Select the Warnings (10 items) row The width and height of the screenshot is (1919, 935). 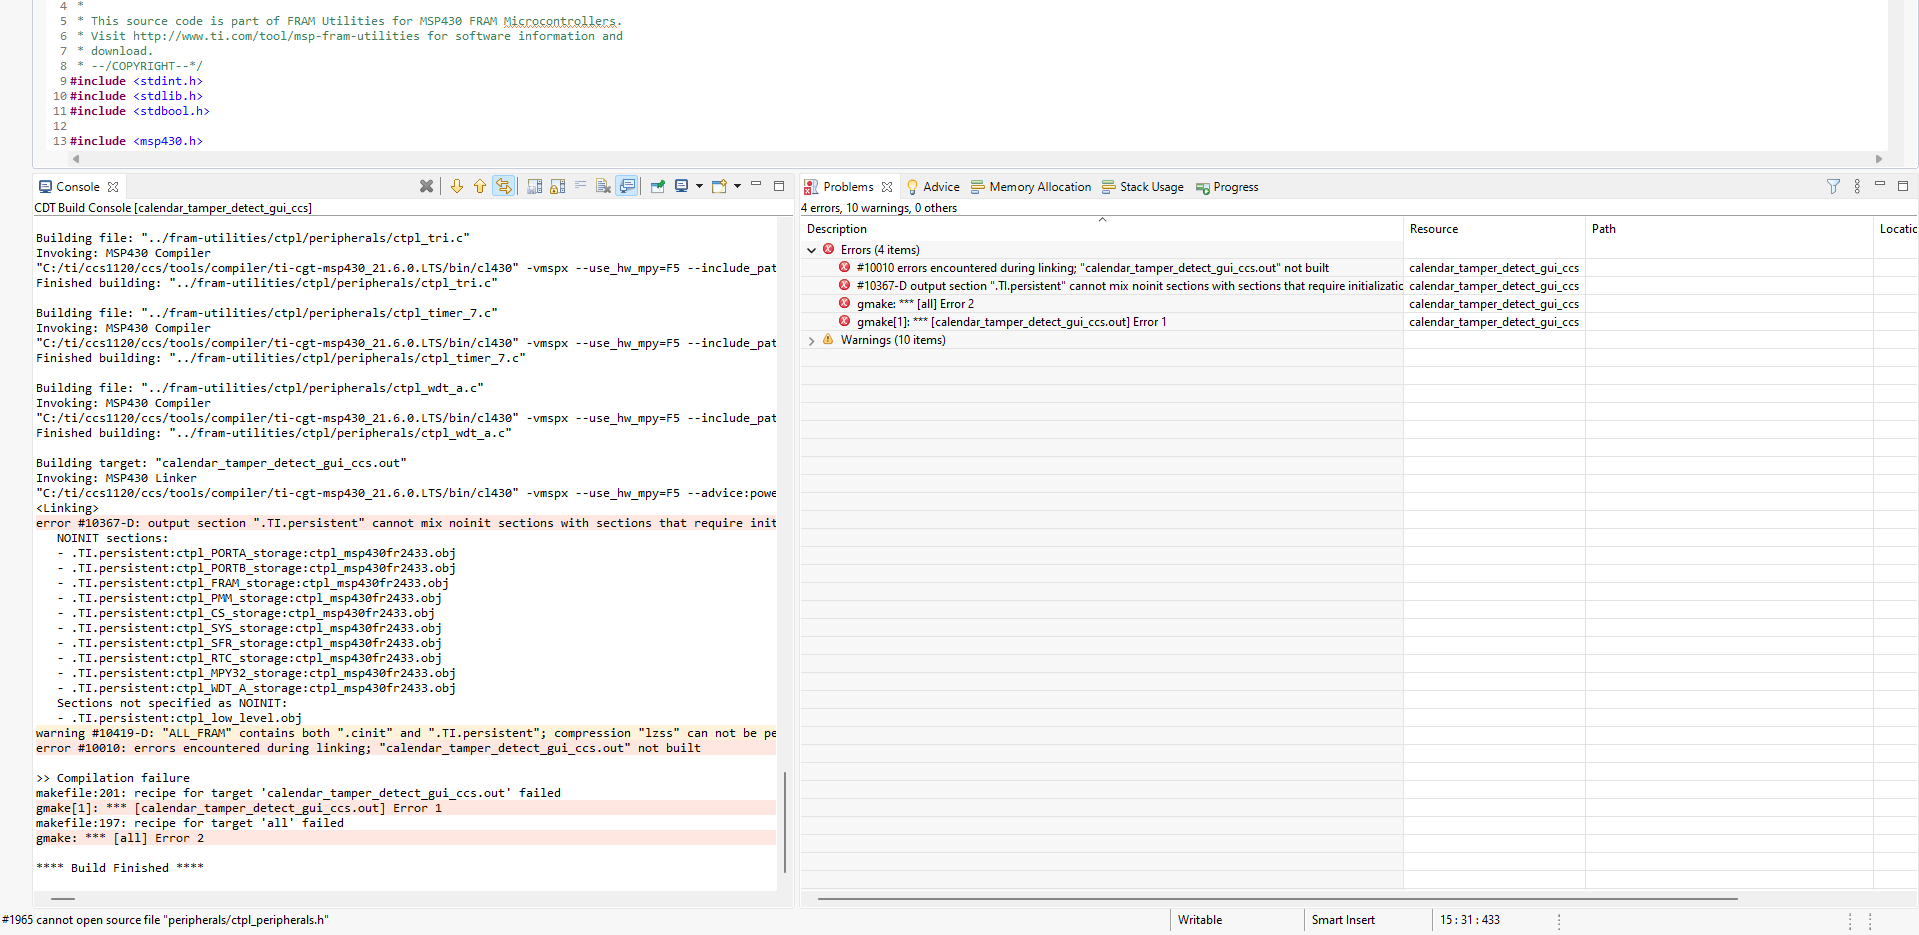coord(1101,340)
